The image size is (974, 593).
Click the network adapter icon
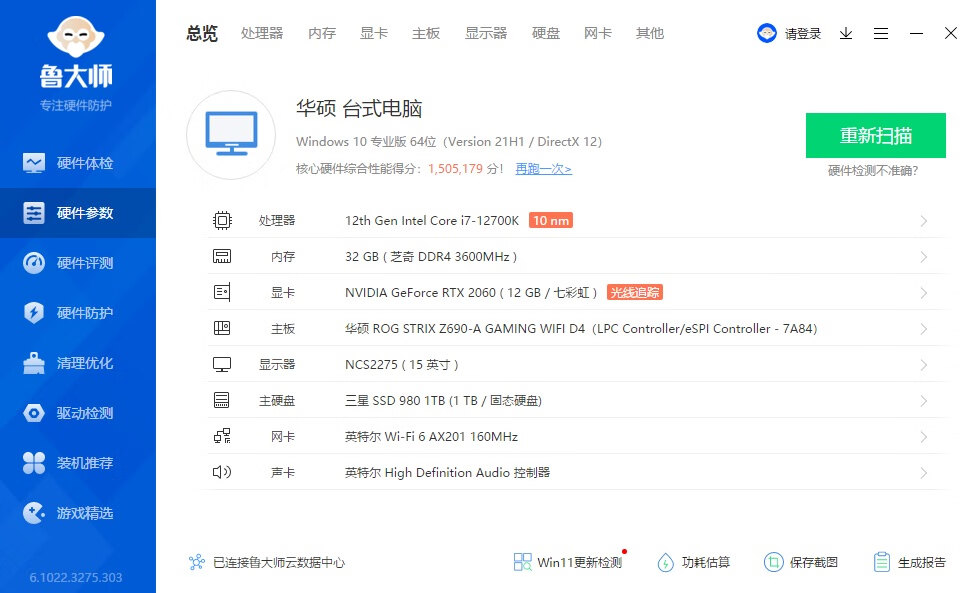[222, 437]
